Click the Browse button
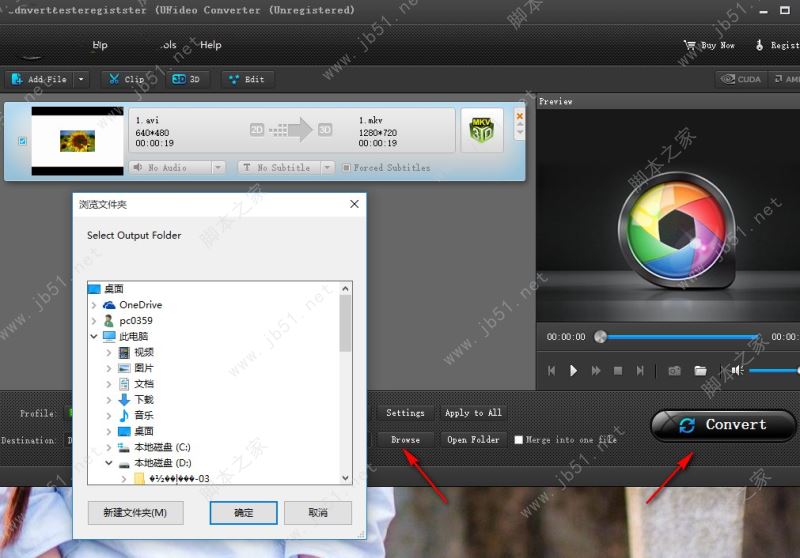Viewport: 800px width, 558px height. click(405, 440)
